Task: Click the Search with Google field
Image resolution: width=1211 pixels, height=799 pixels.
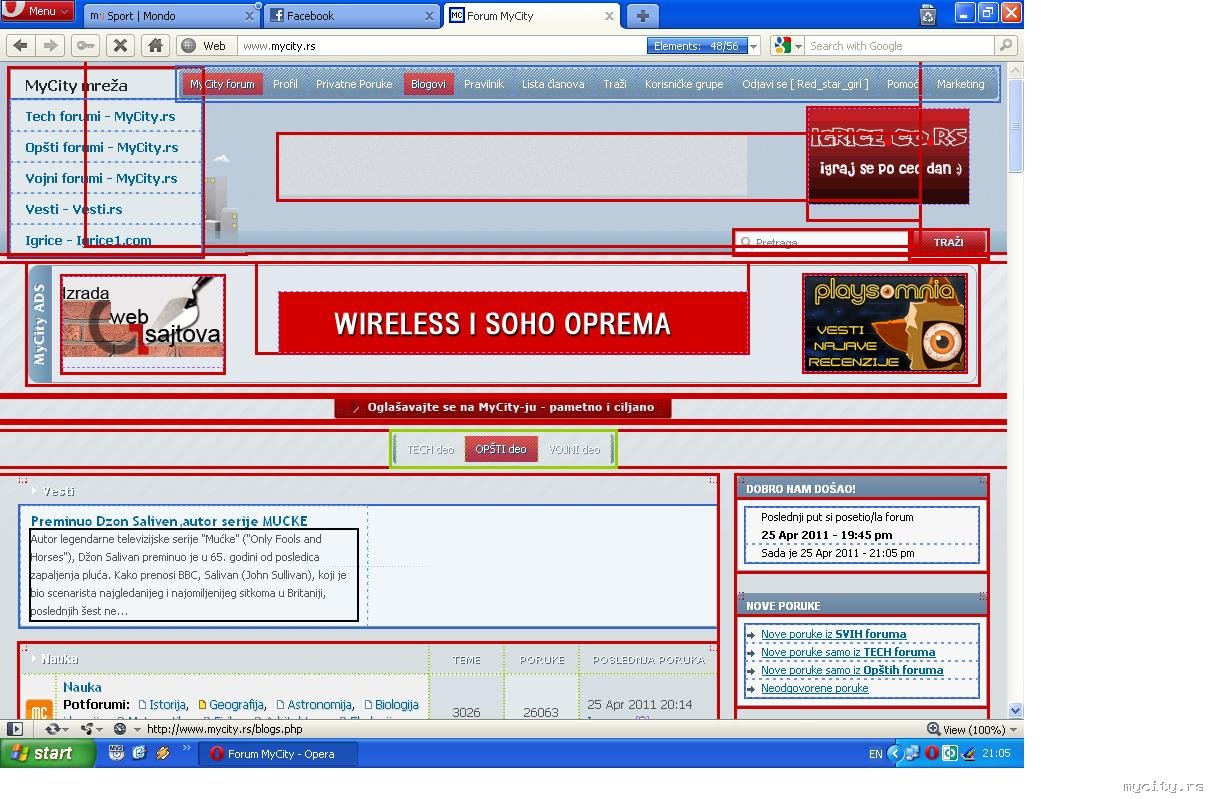Action: point(900,46)
